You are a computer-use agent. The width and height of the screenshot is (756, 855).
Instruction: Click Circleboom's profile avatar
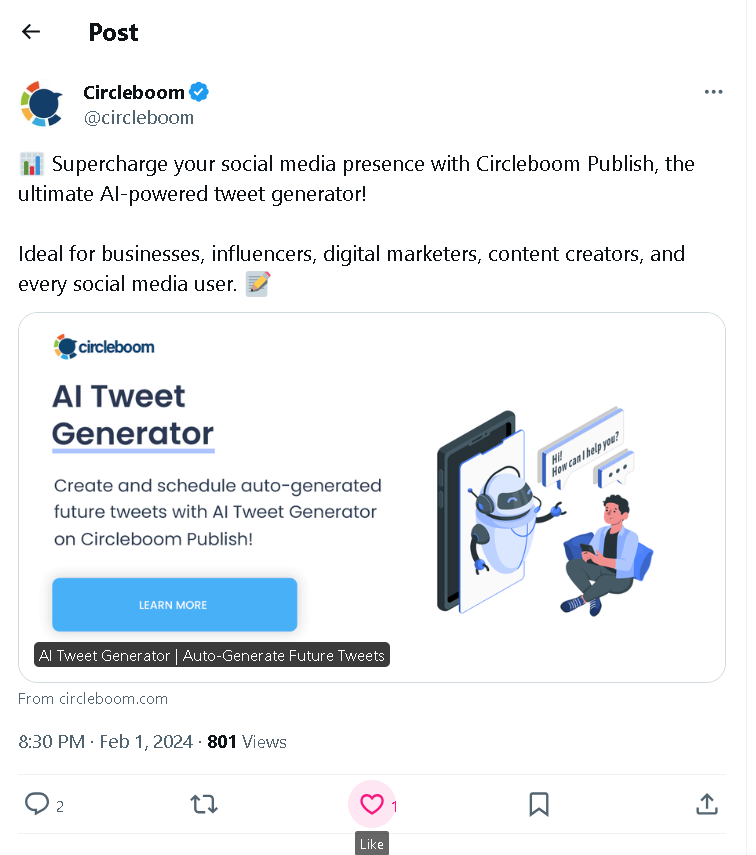coord(41,102)
